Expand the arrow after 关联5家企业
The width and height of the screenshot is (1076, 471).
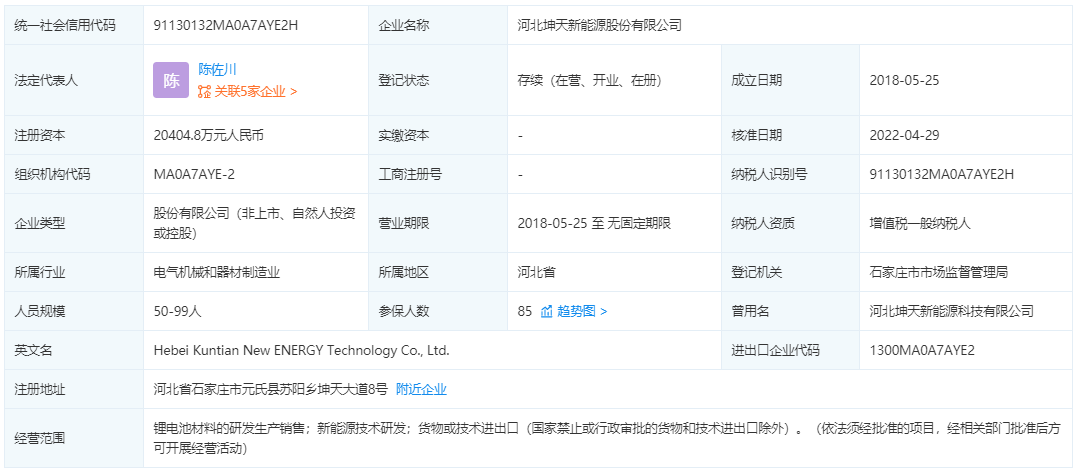(293, 91)
